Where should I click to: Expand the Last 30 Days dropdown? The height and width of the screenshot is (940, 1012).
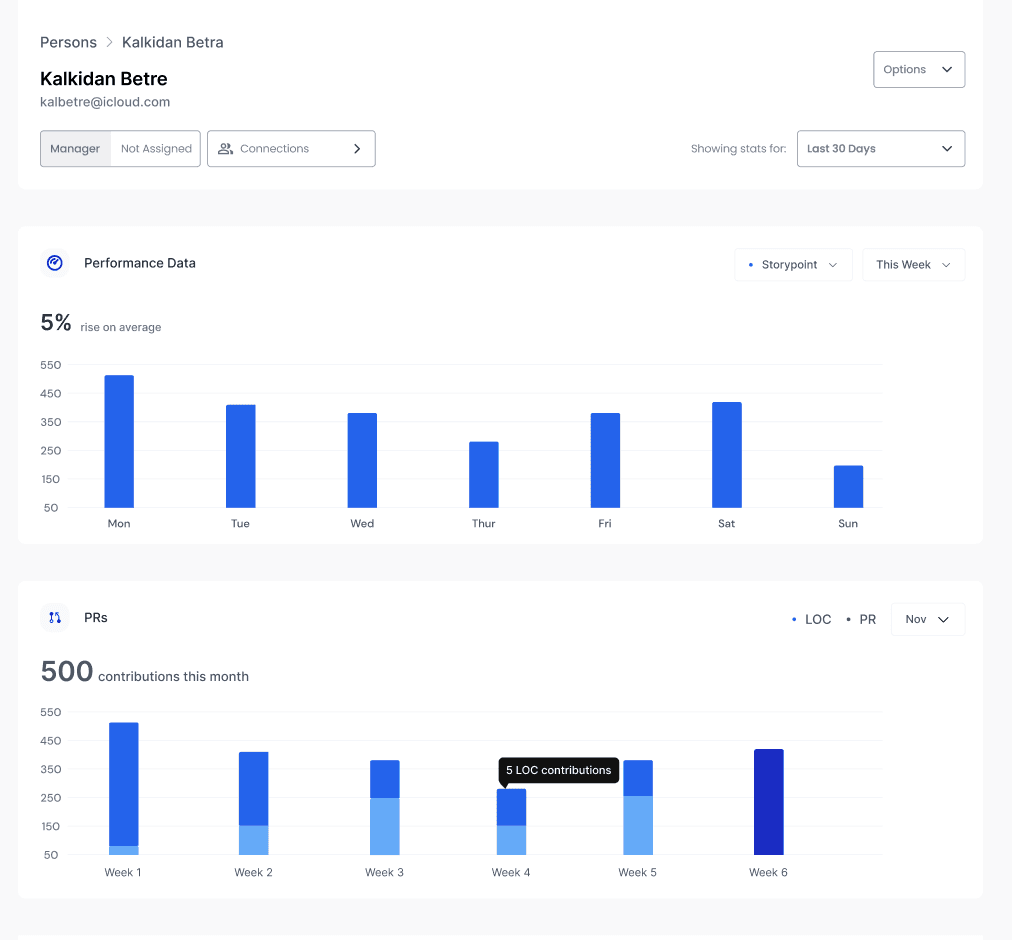point(880,149)
